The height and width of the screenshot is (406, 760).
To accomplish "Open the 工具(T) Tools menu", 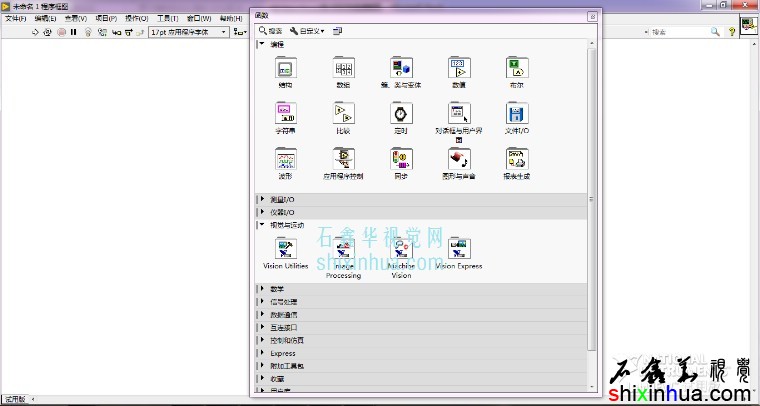I will click(167, 18).
